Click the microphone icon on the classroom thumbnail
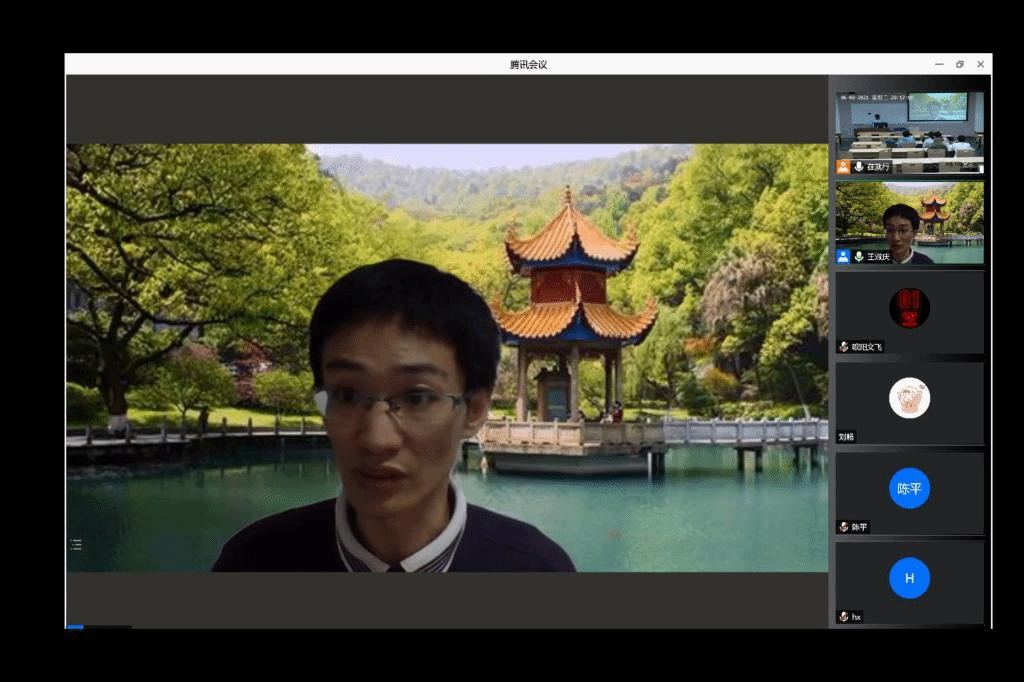This screenshot has width=1024, height=682. (858, 167)
